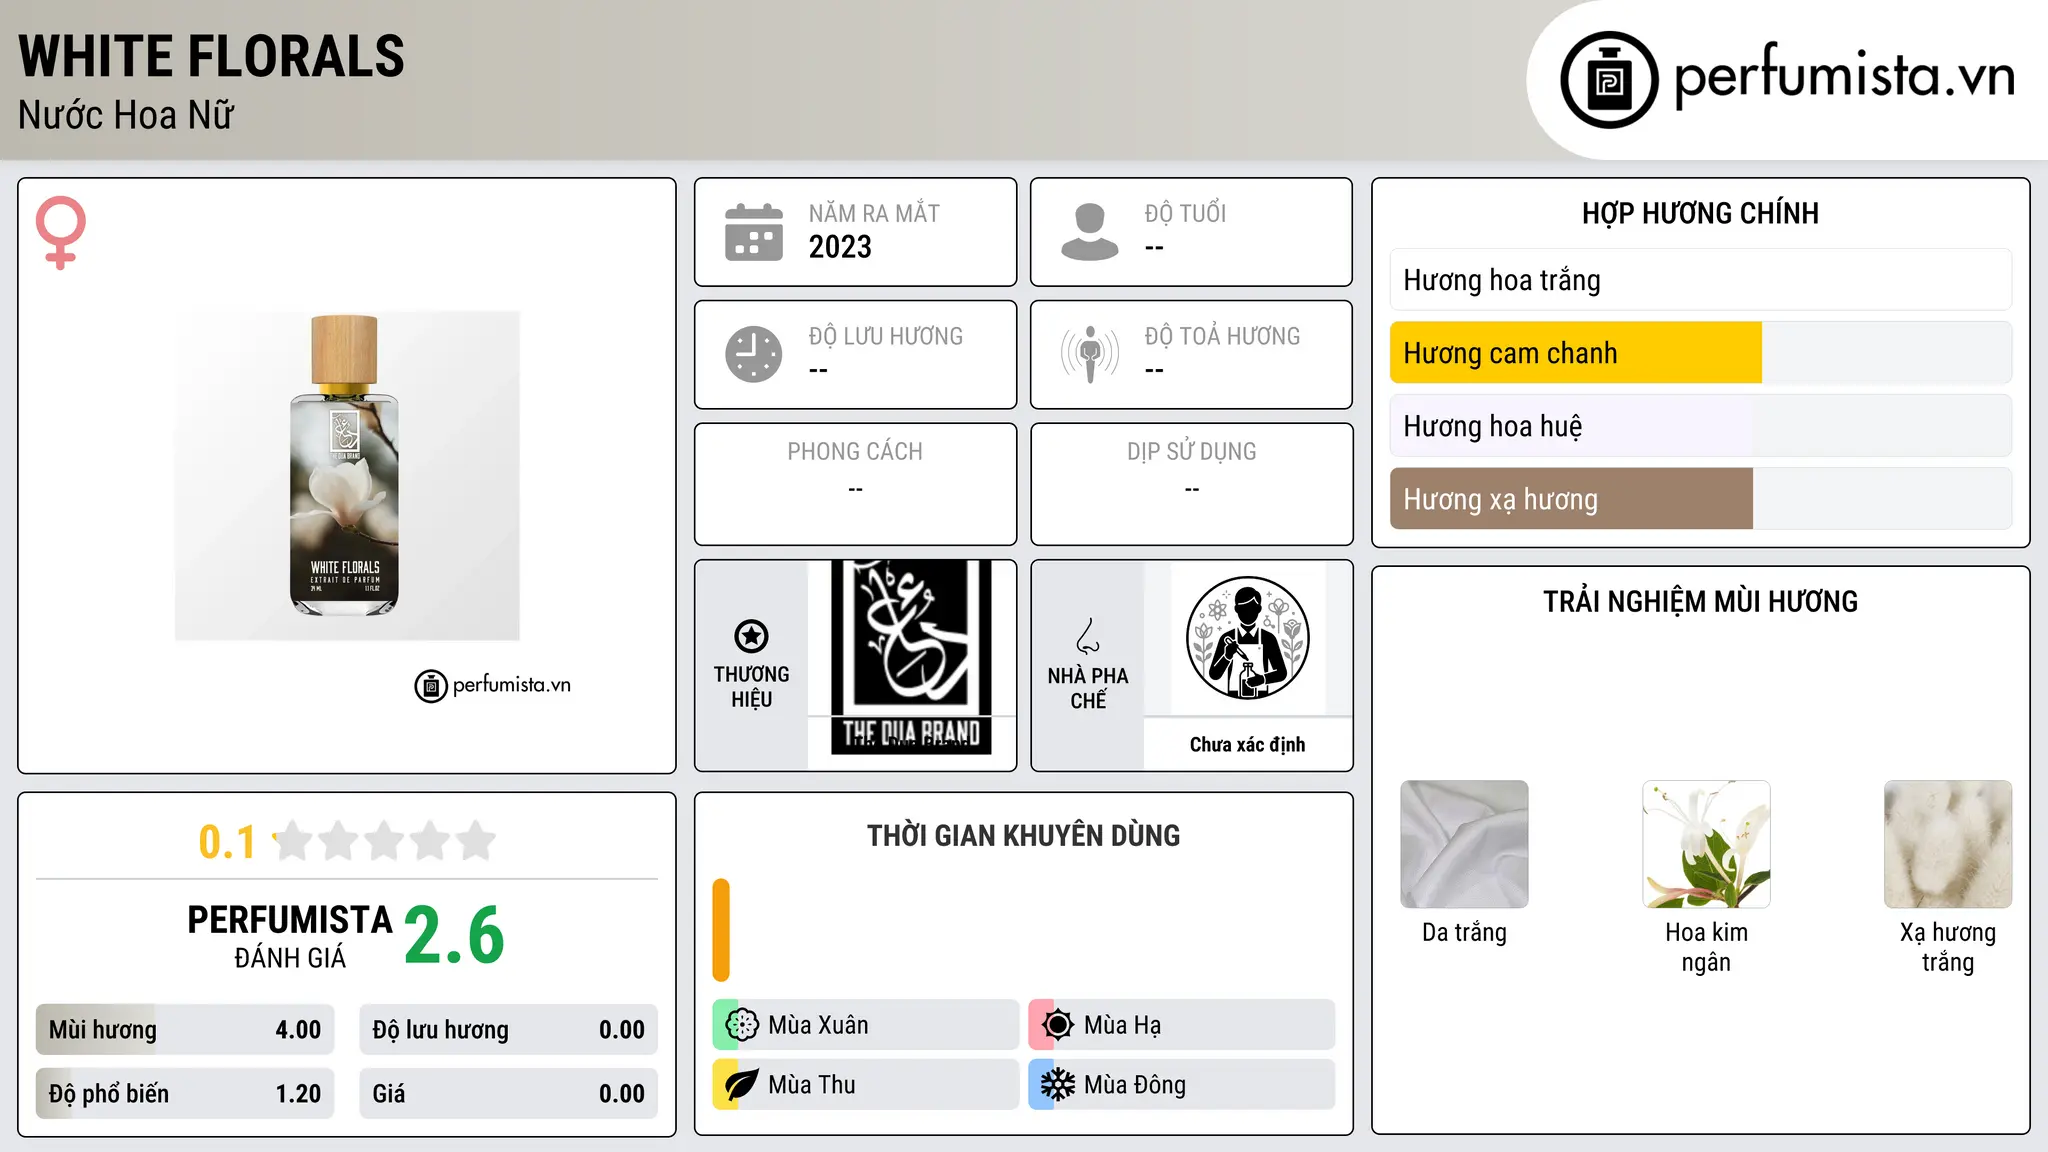Click the sun icon beside Mùa Hạ
Image resolution: width=2048 pixels, height=1152 pixels.
[x=1058, y=1025]
